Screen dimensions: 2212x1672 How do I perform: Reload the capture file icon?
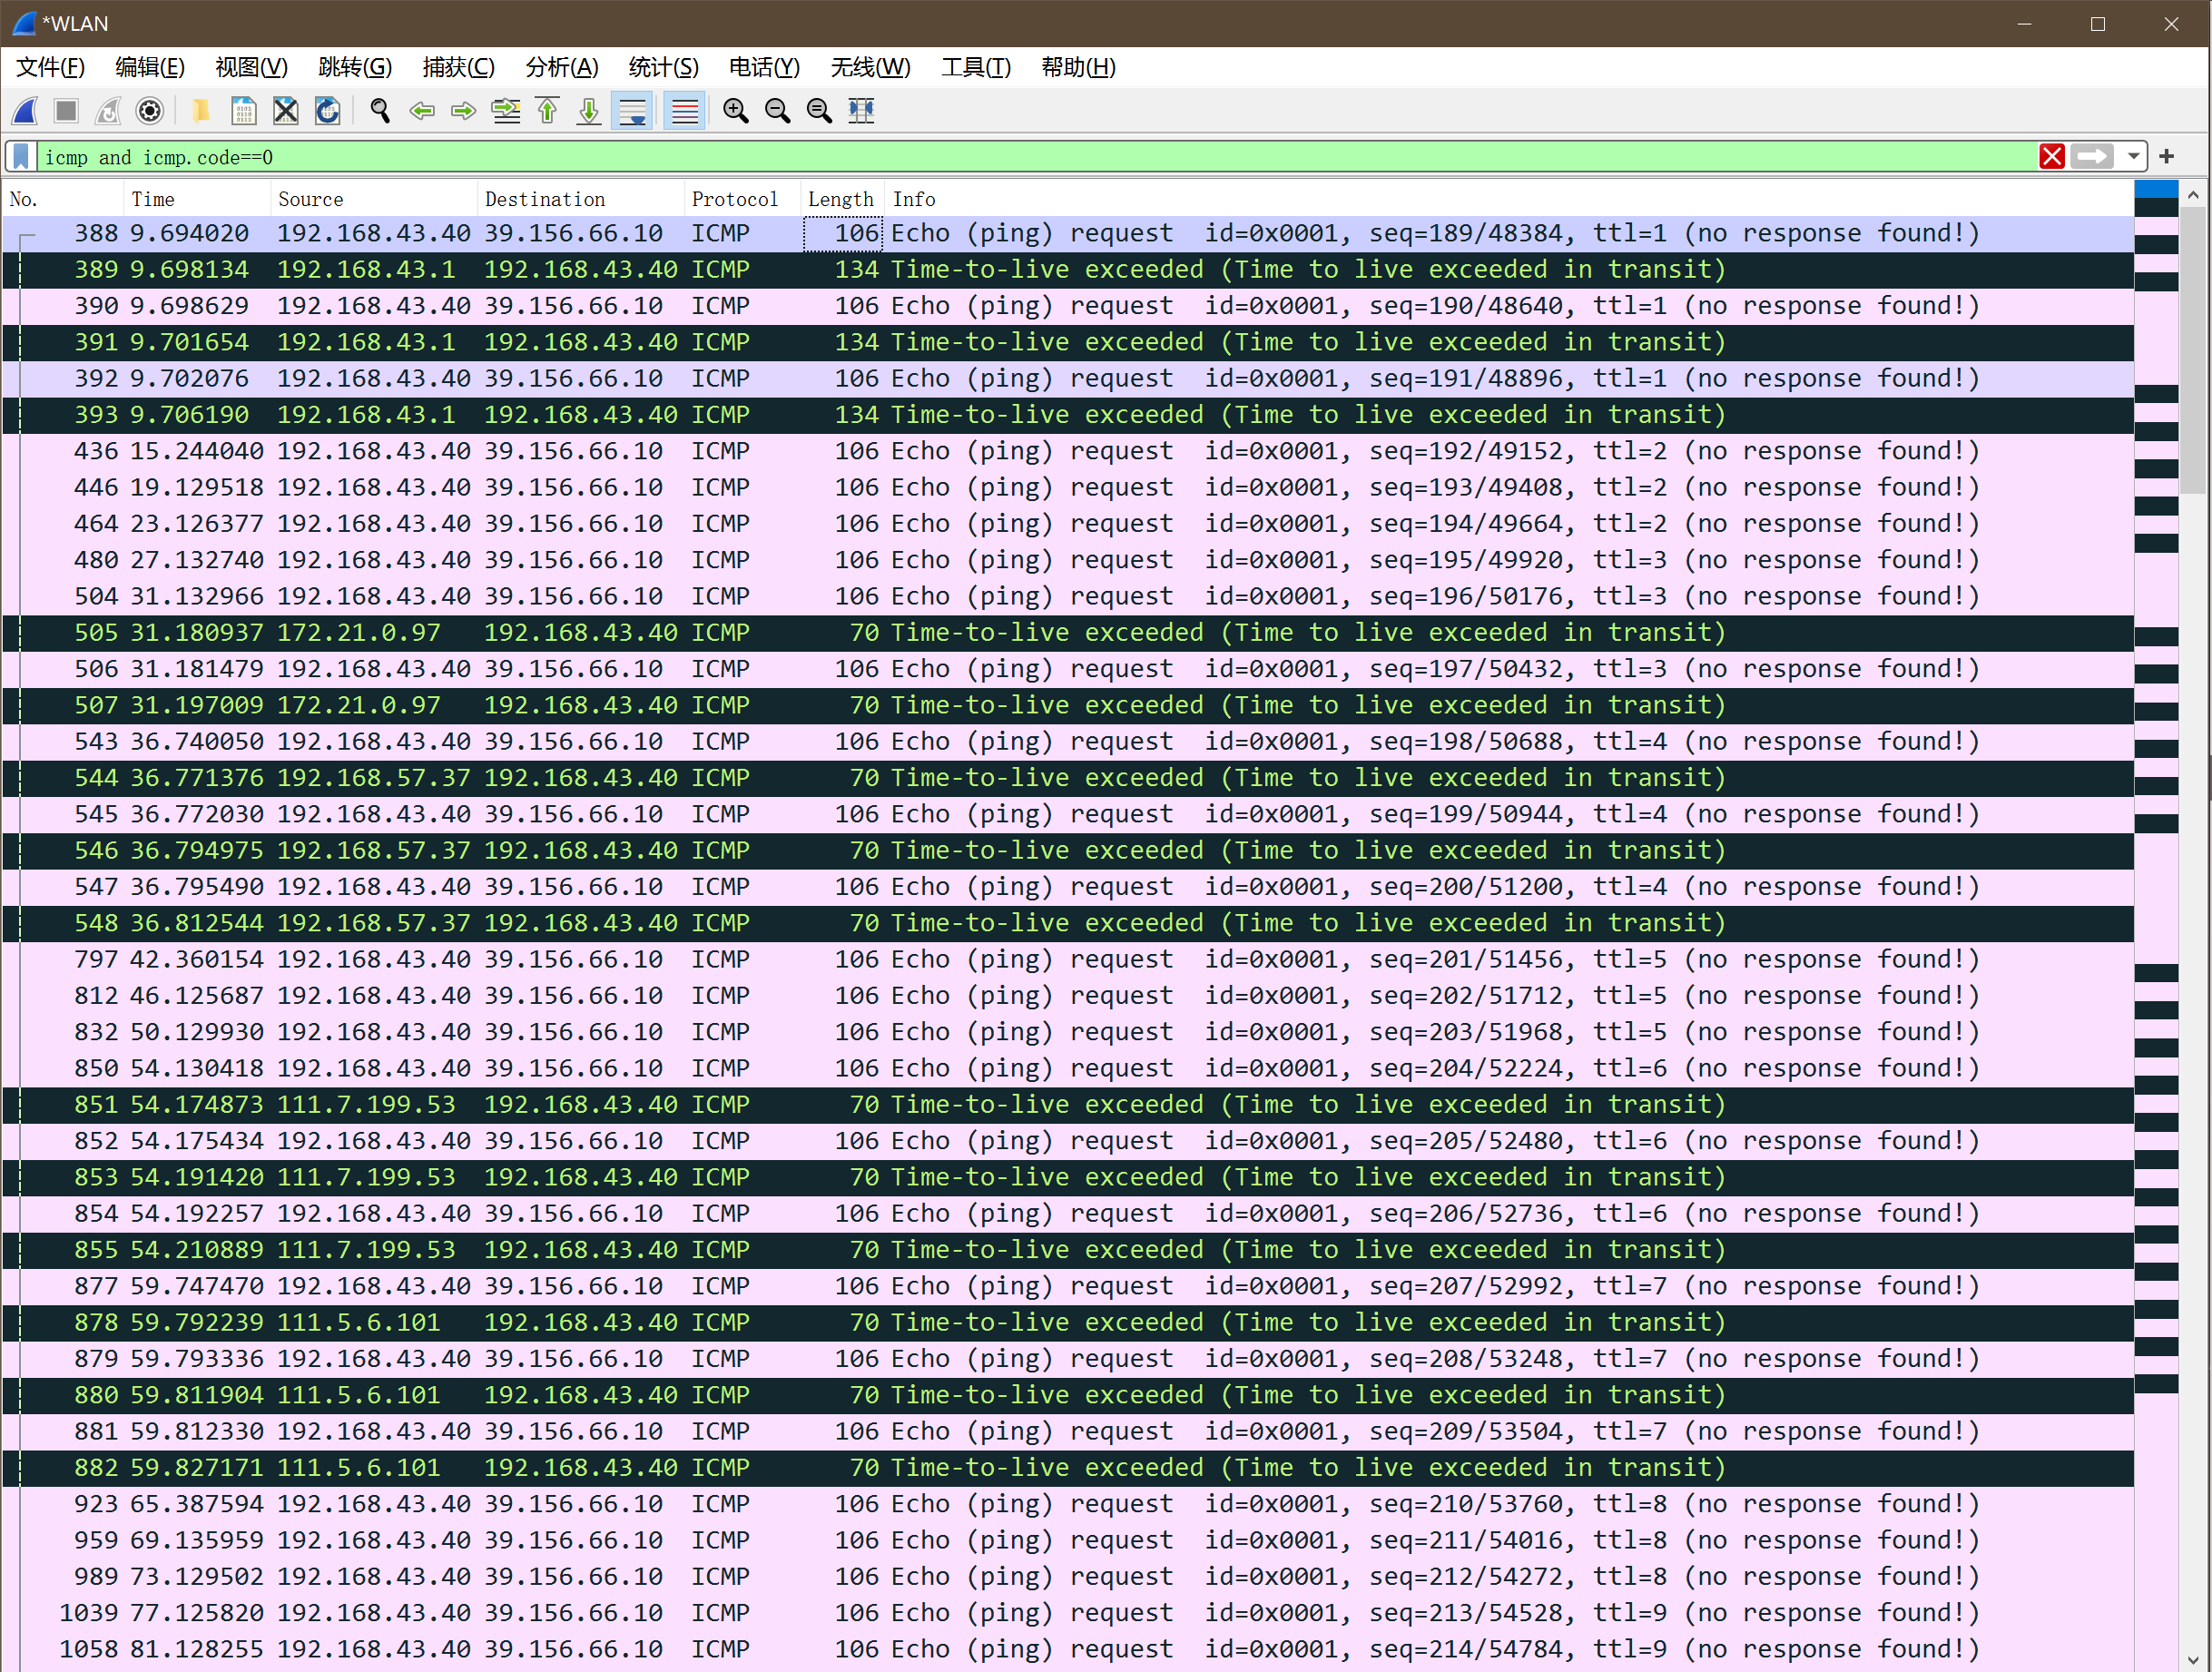point(328,111)
